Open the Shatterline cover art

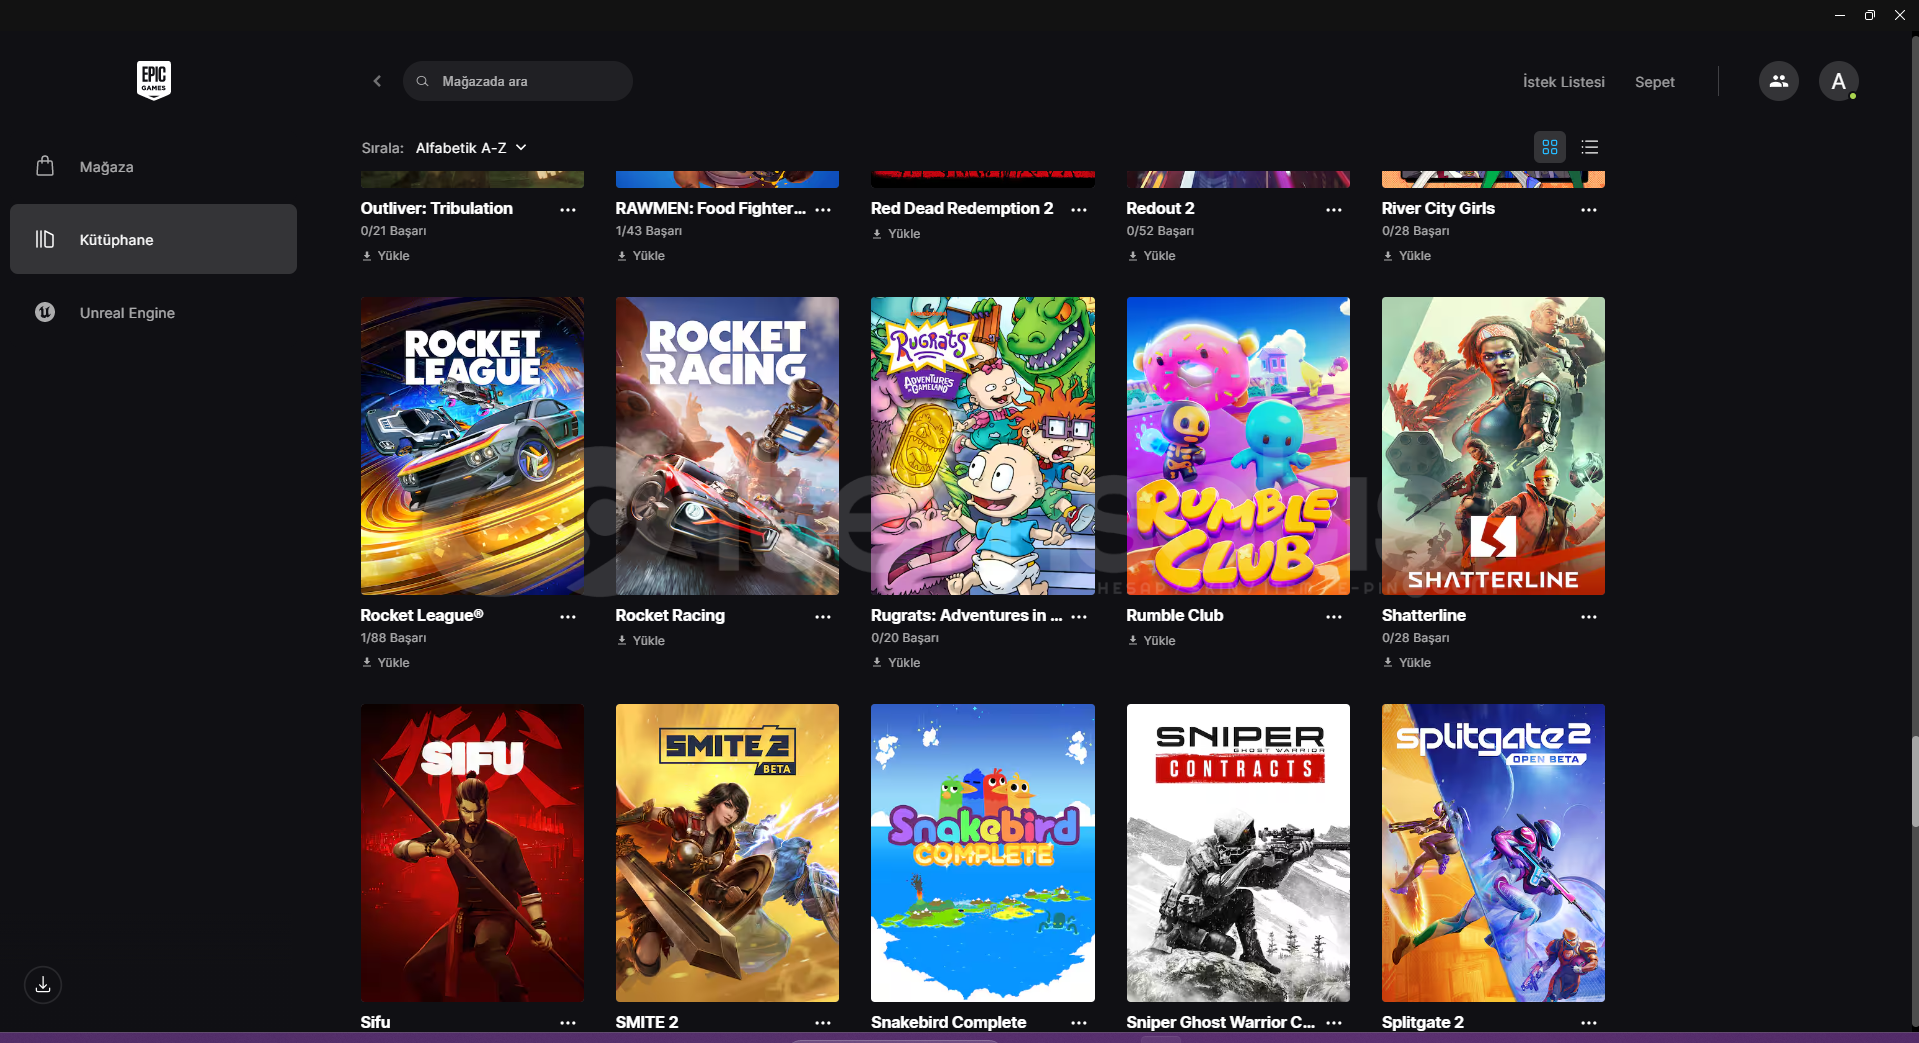pyautogui.click(x=1493, y=446)
